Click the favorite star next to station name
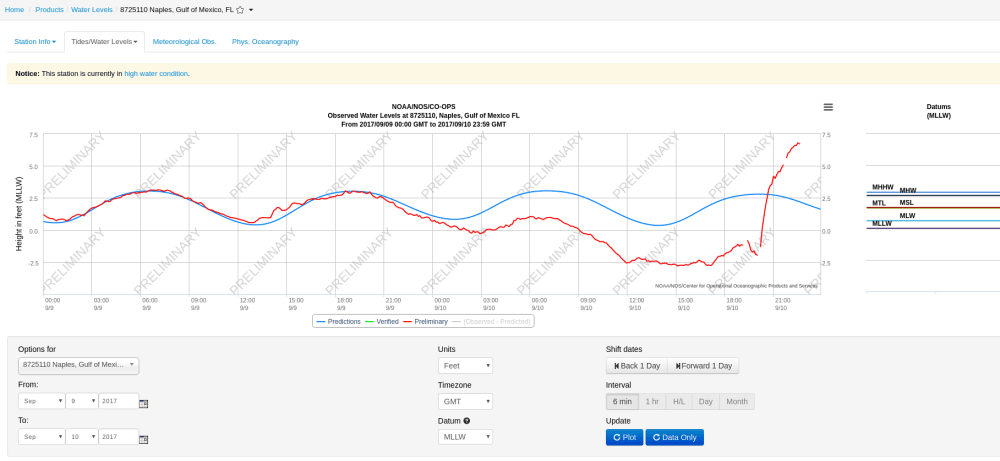 point(240,10)
